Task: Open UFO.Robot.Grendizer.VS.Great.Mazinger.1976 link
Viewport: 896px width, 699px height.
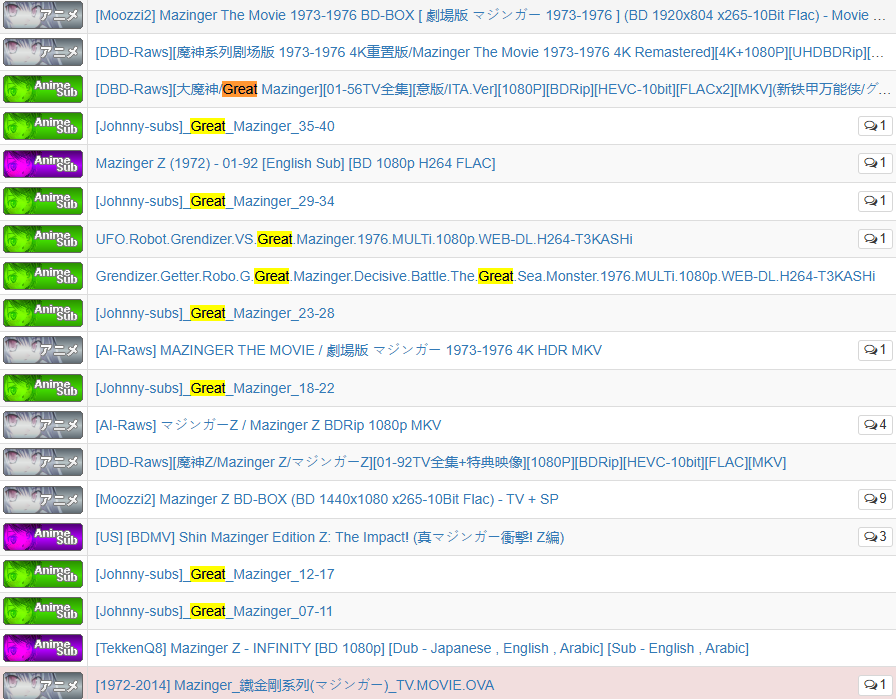Action: [x=364, y=239]
